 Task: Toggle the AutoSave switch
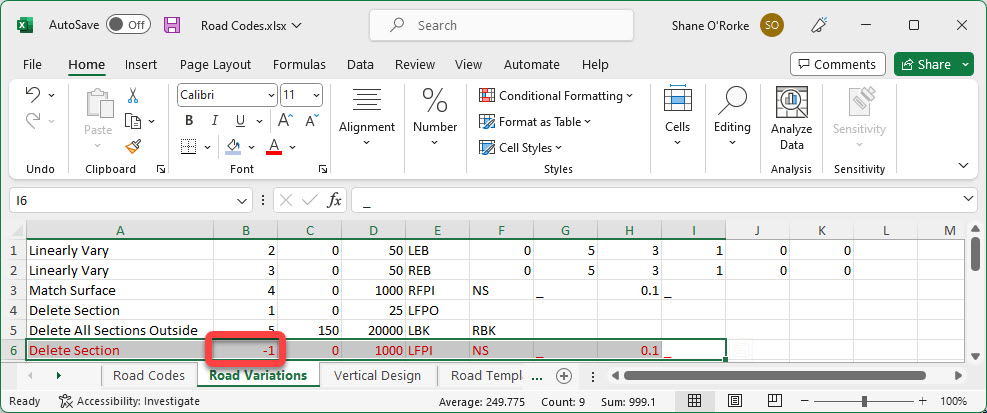(128, 25)
